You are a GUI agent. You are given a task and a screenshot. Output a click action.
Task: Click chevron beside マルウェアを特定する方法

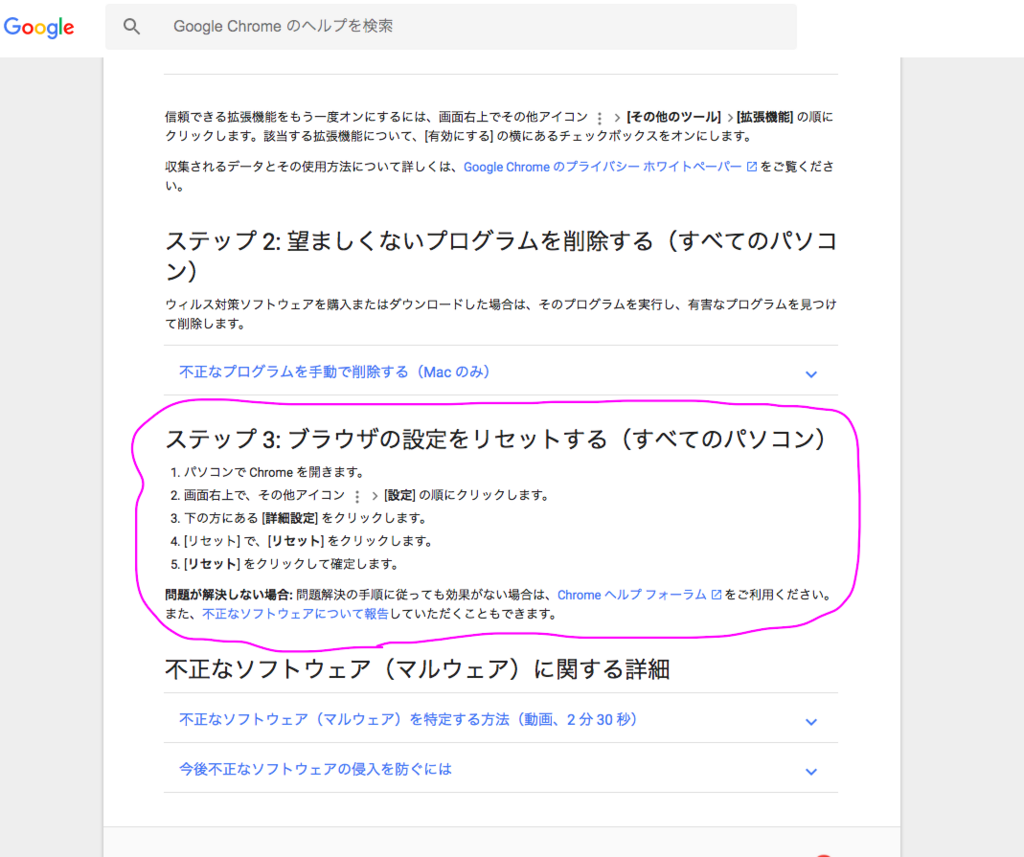pyautogui.click(x=811, y=722)
